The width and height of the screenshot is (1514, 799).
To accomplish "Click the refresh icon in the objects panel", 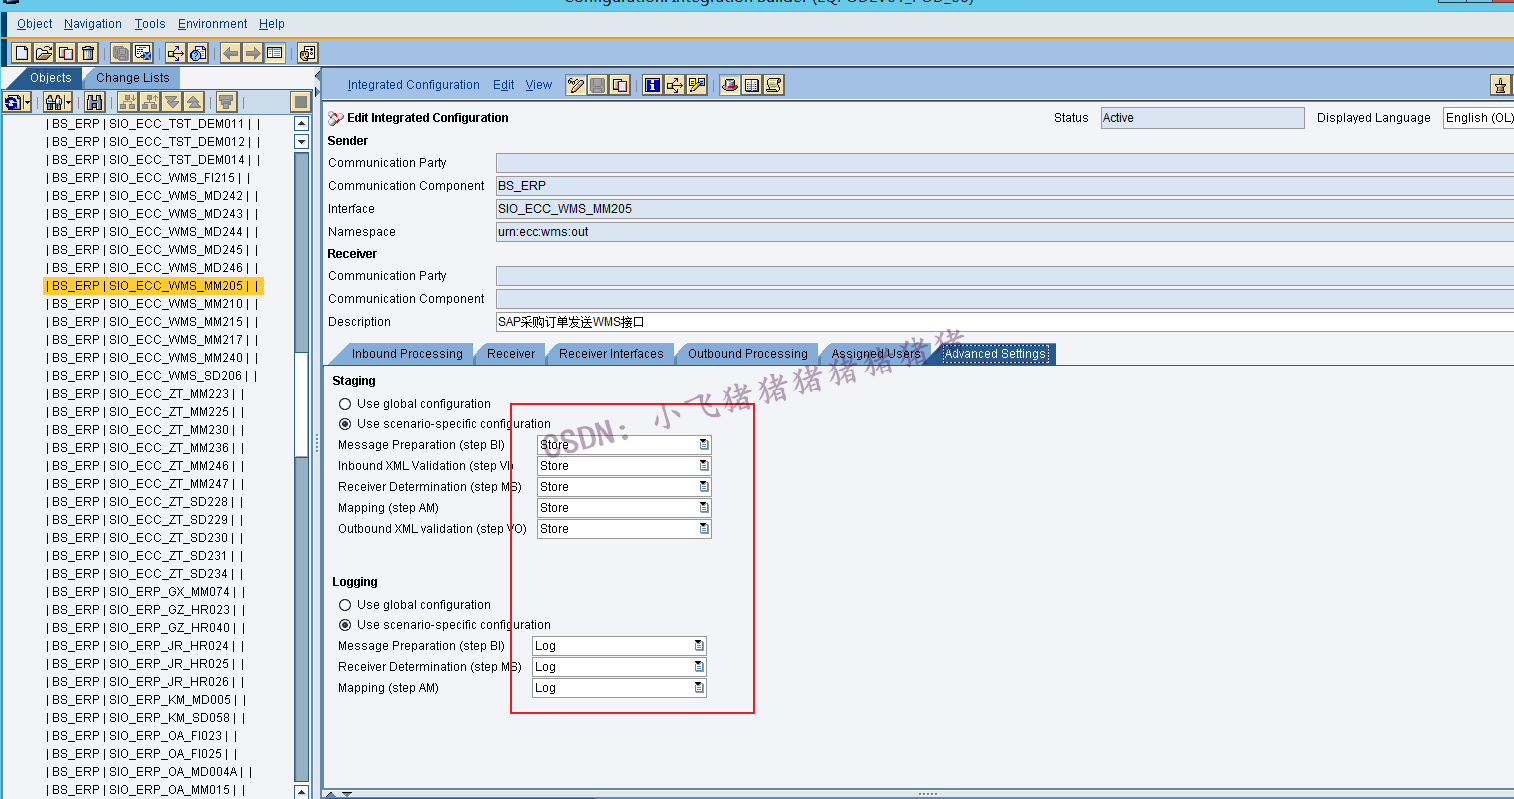I will [13, 101].
